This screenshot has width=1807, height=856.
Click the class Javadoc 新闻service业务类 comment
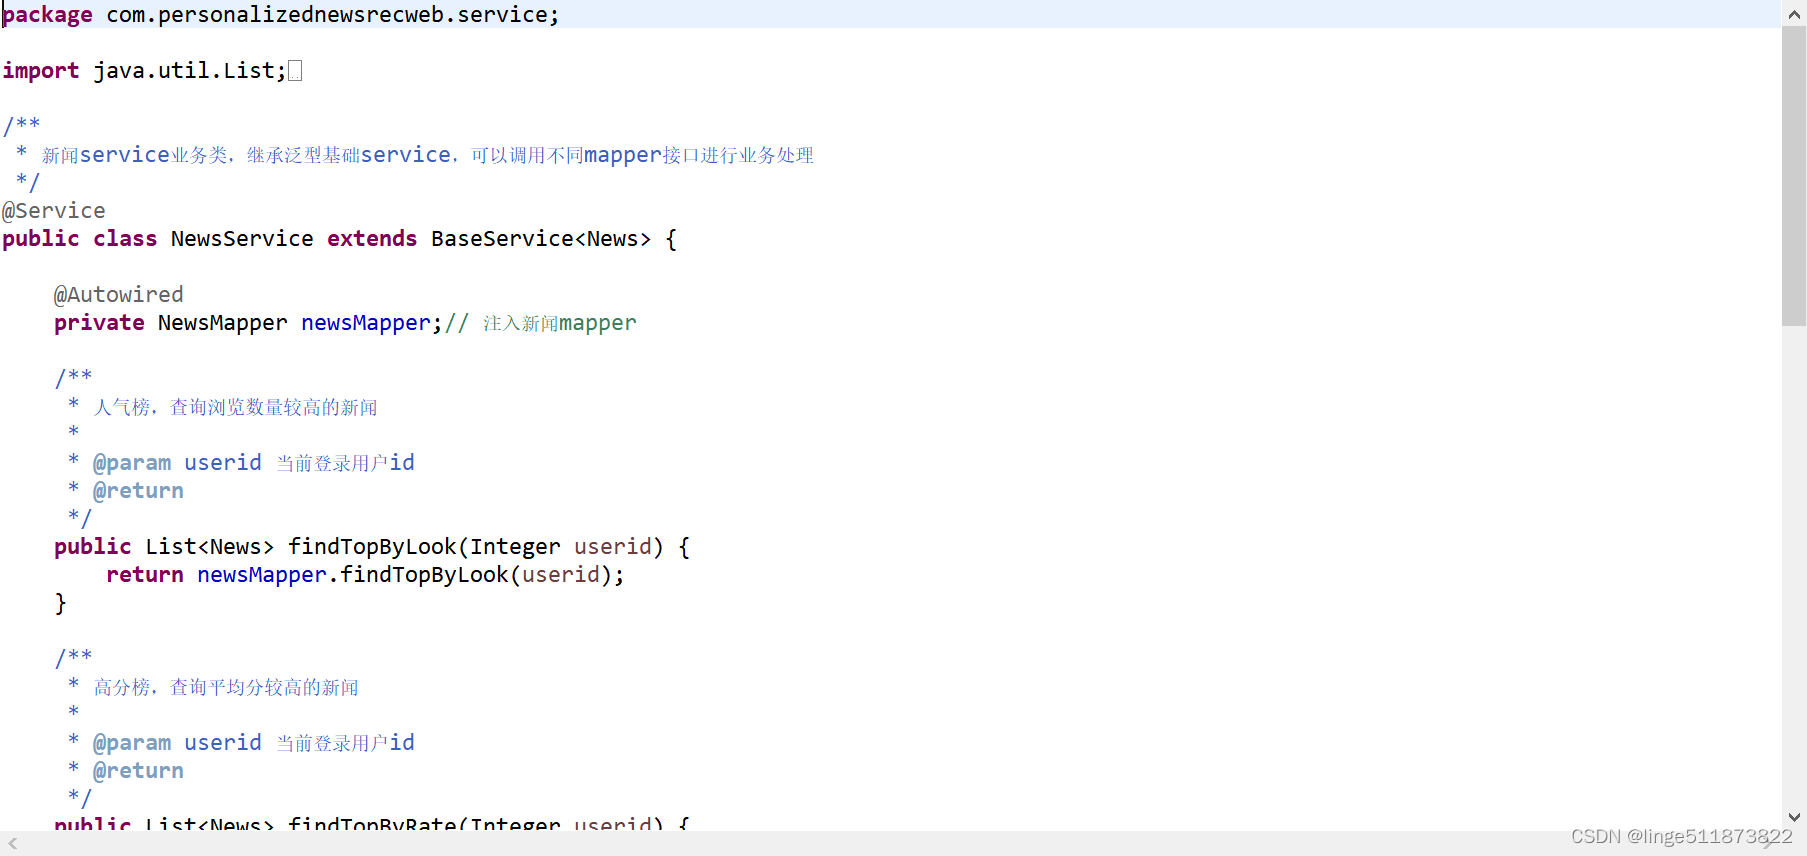(427, 155)
